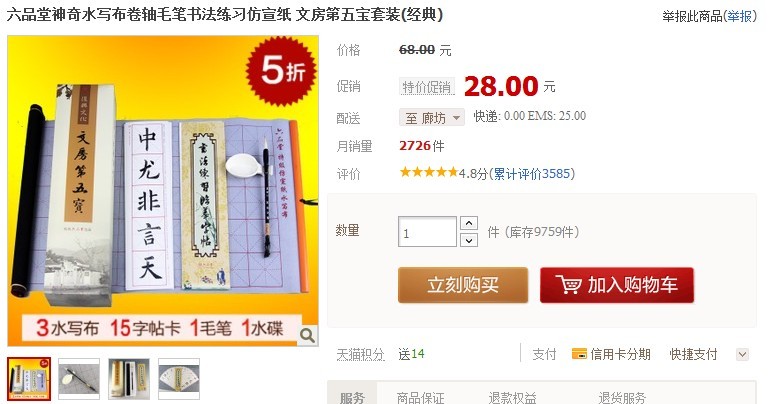Click the 5折 discount badge on image
The height and width of the screenshot is (404, 780).
[x=282, y=71]
